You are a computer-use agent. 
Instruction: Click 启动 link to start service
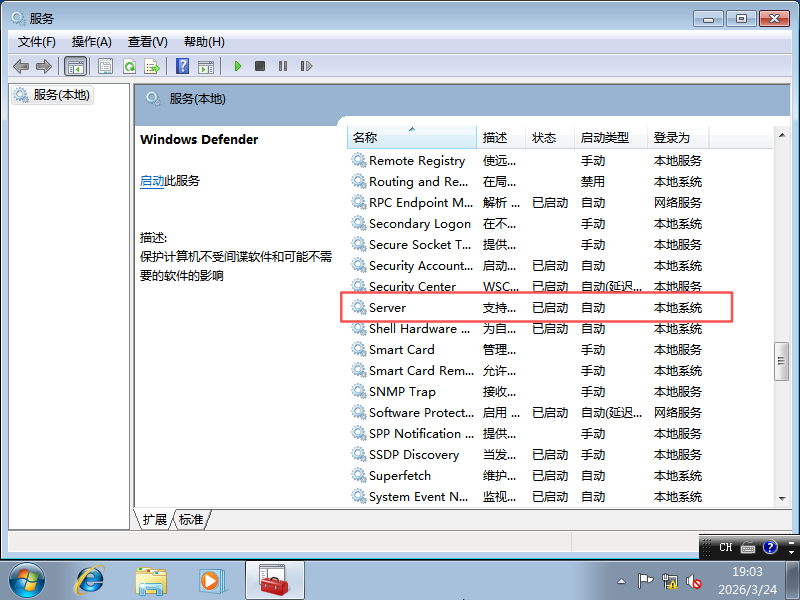(152, 181)
